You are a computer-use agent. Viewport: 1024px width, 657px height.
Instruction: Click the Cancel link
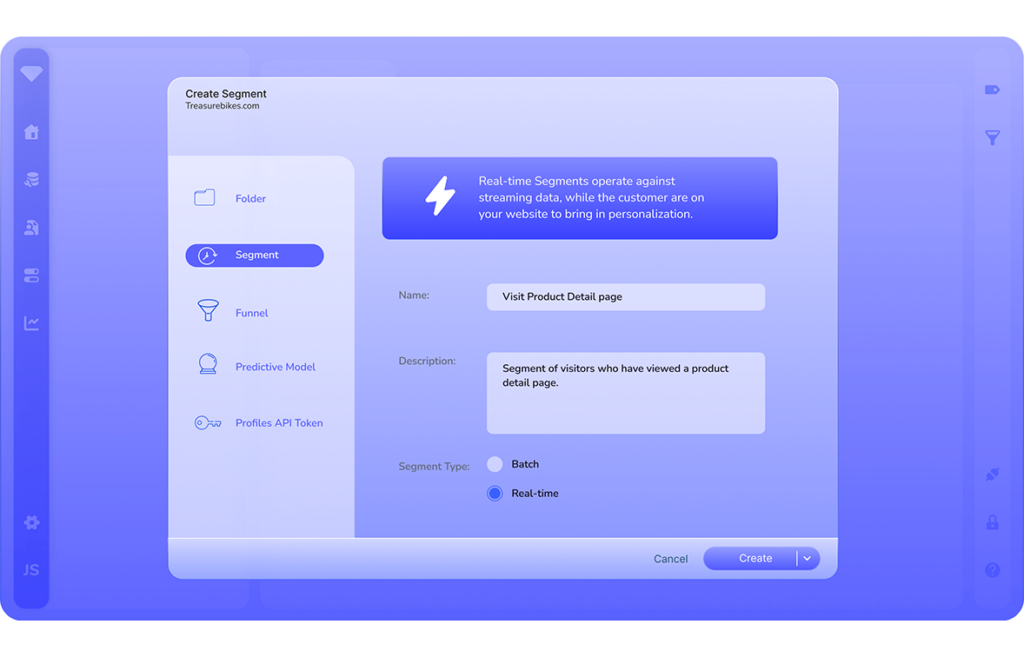670,559
